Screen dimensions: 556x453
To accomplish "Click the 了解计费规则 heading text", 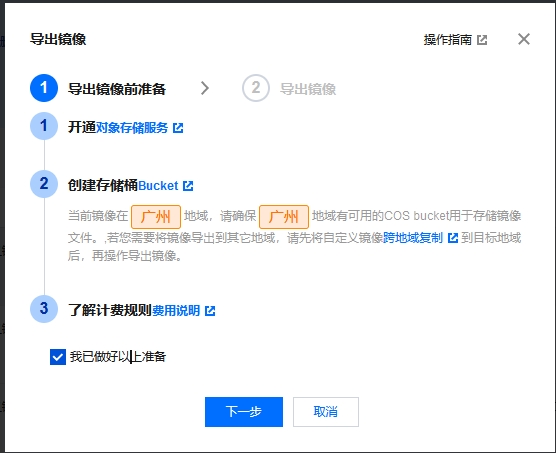I will pos(110,311).
